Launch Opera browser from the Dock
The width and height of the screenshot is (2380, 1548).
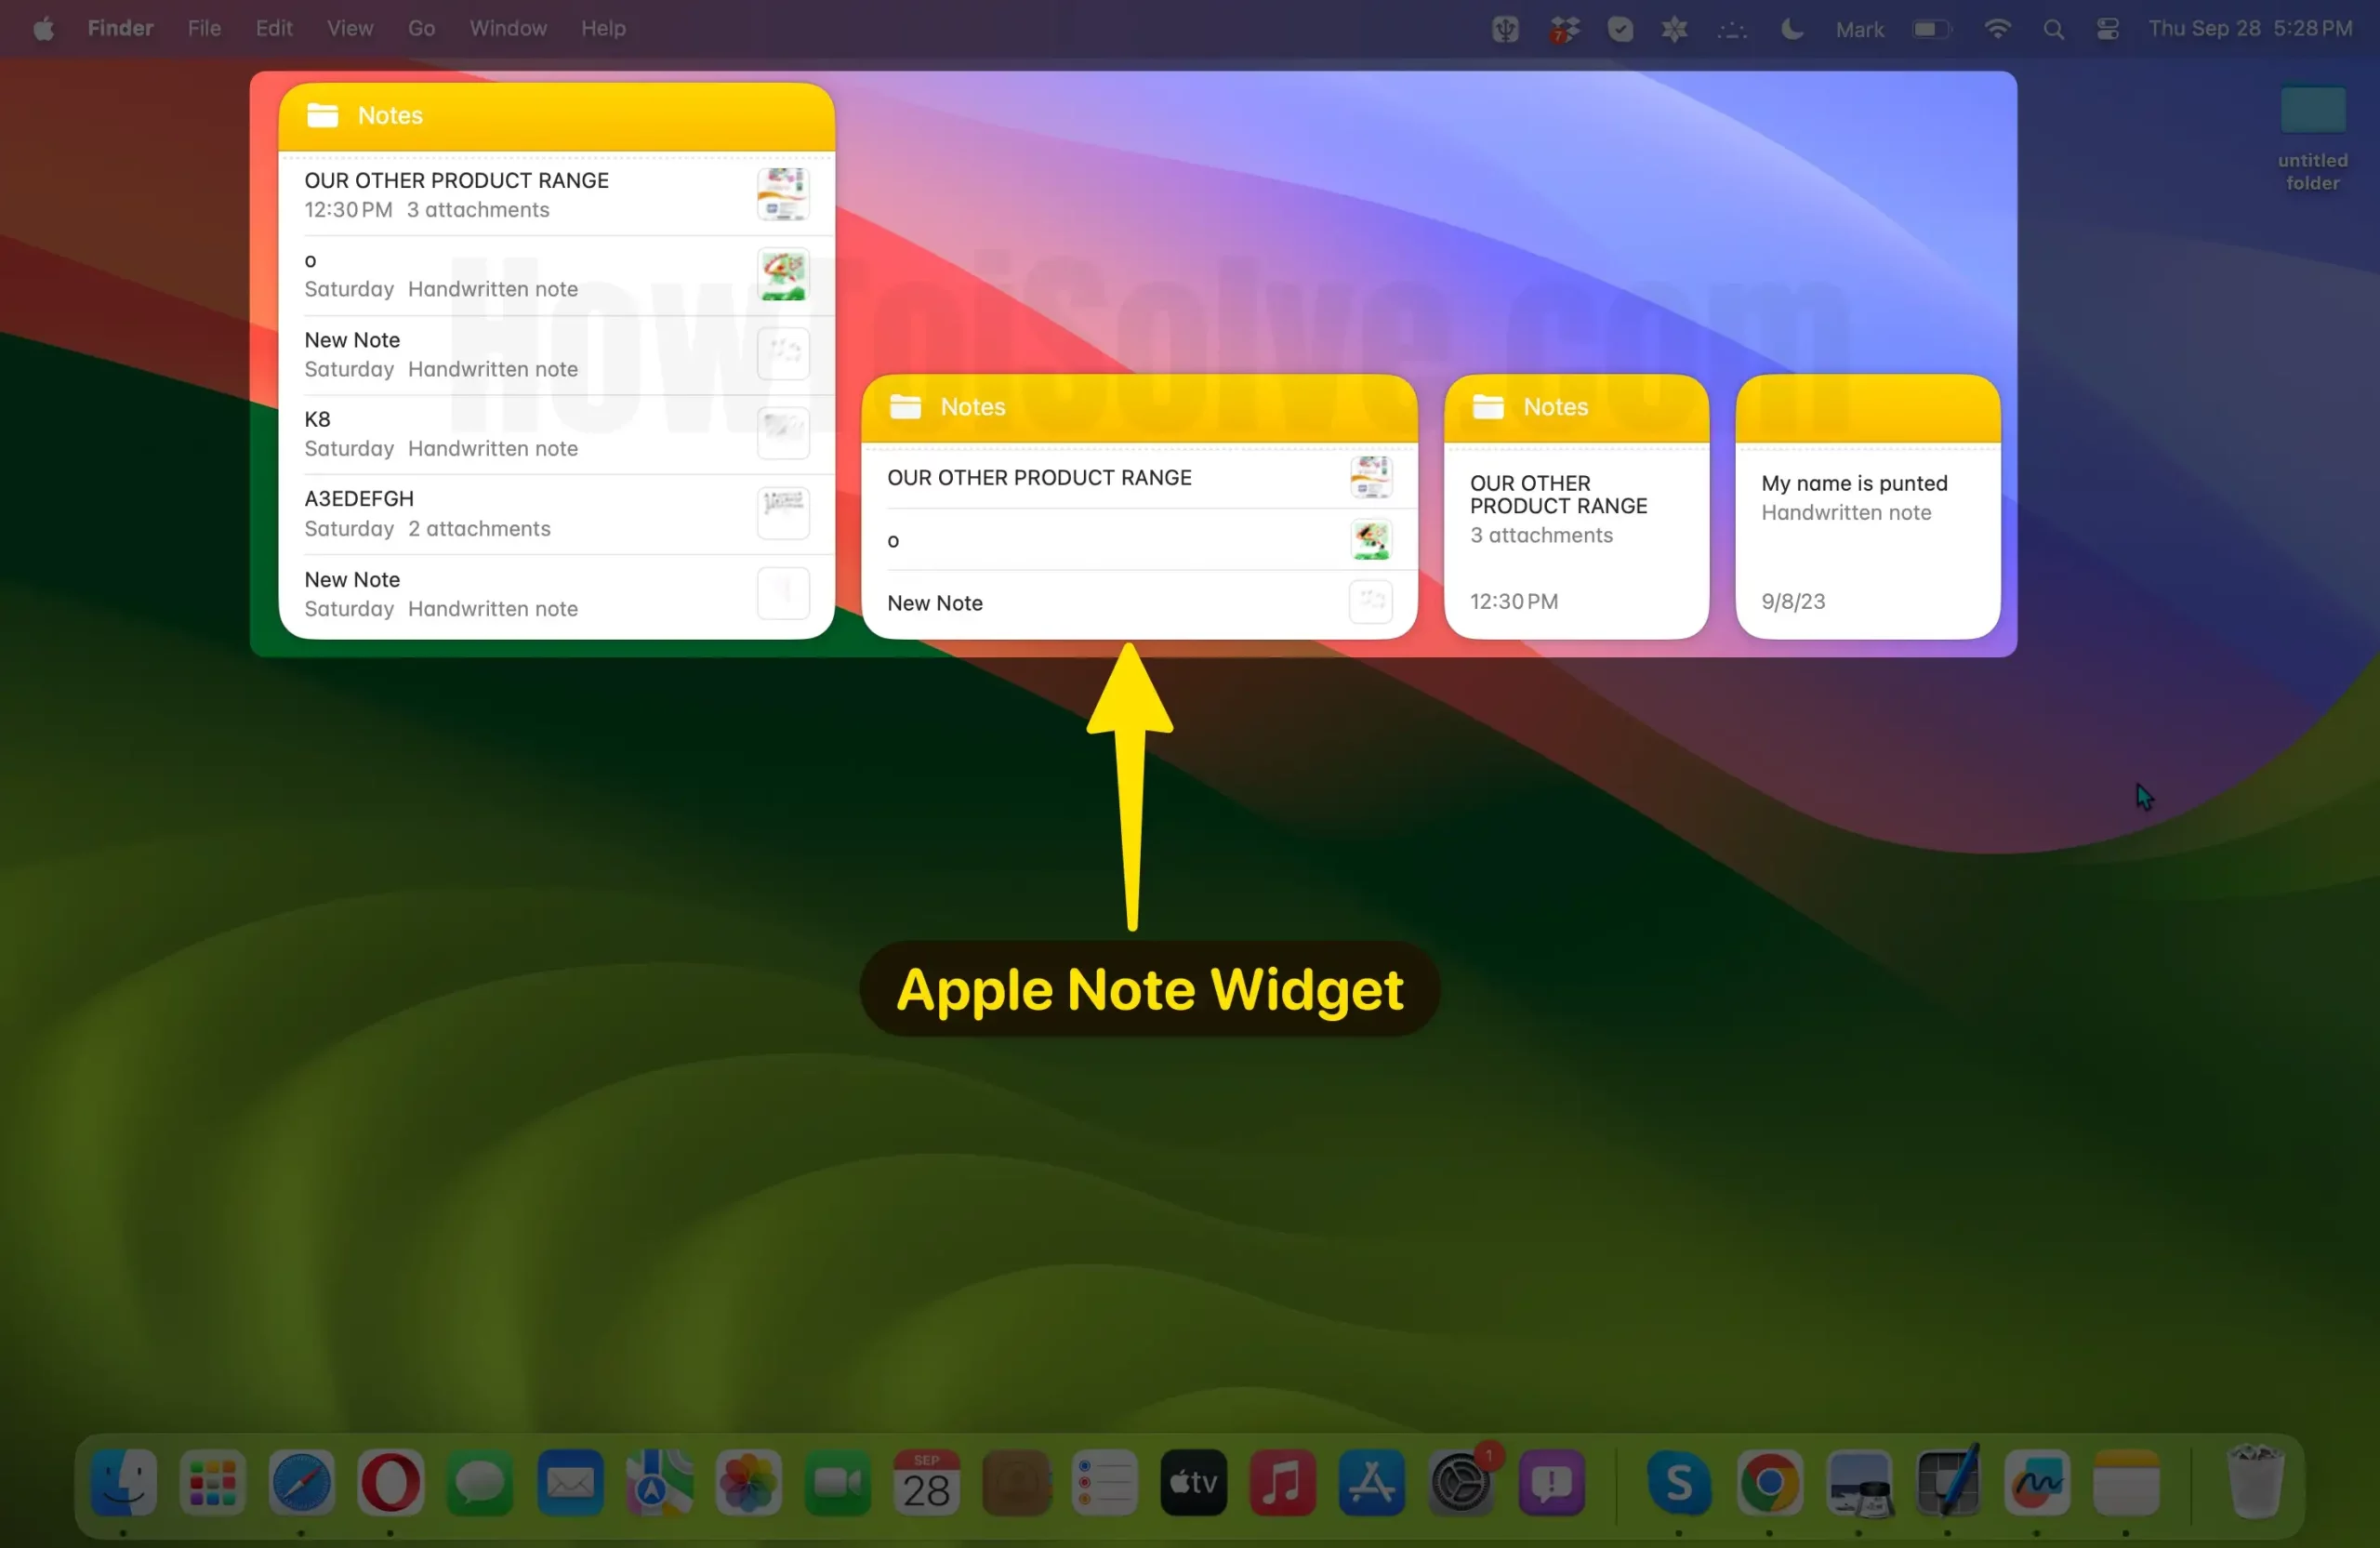click(390, 1482)
